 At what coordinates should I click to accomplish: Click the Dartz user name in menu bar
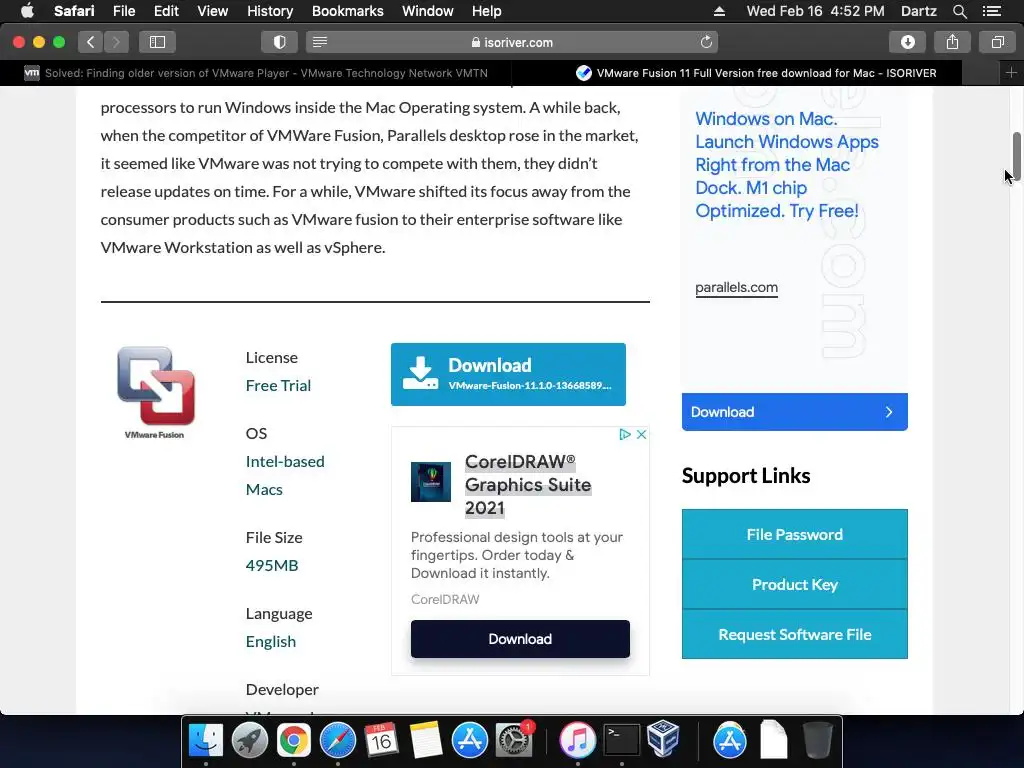(918, 11)
